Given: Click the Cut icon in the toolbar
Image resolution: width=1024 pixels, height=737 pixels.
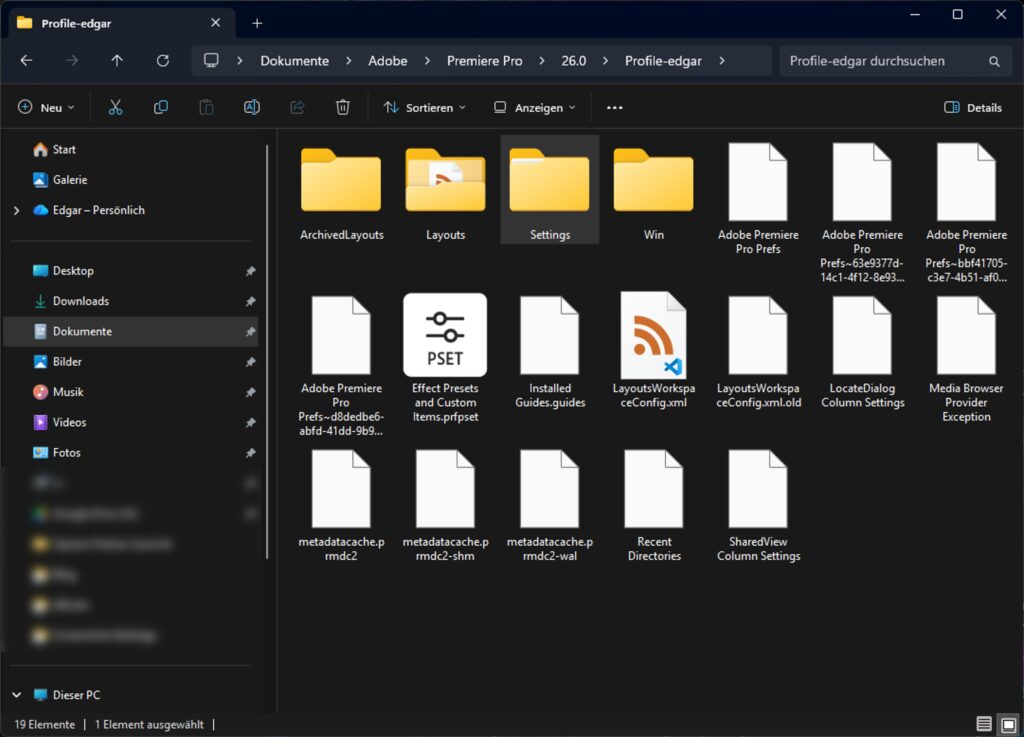Looking at the screenshot, I should click(x=114, y=107).
